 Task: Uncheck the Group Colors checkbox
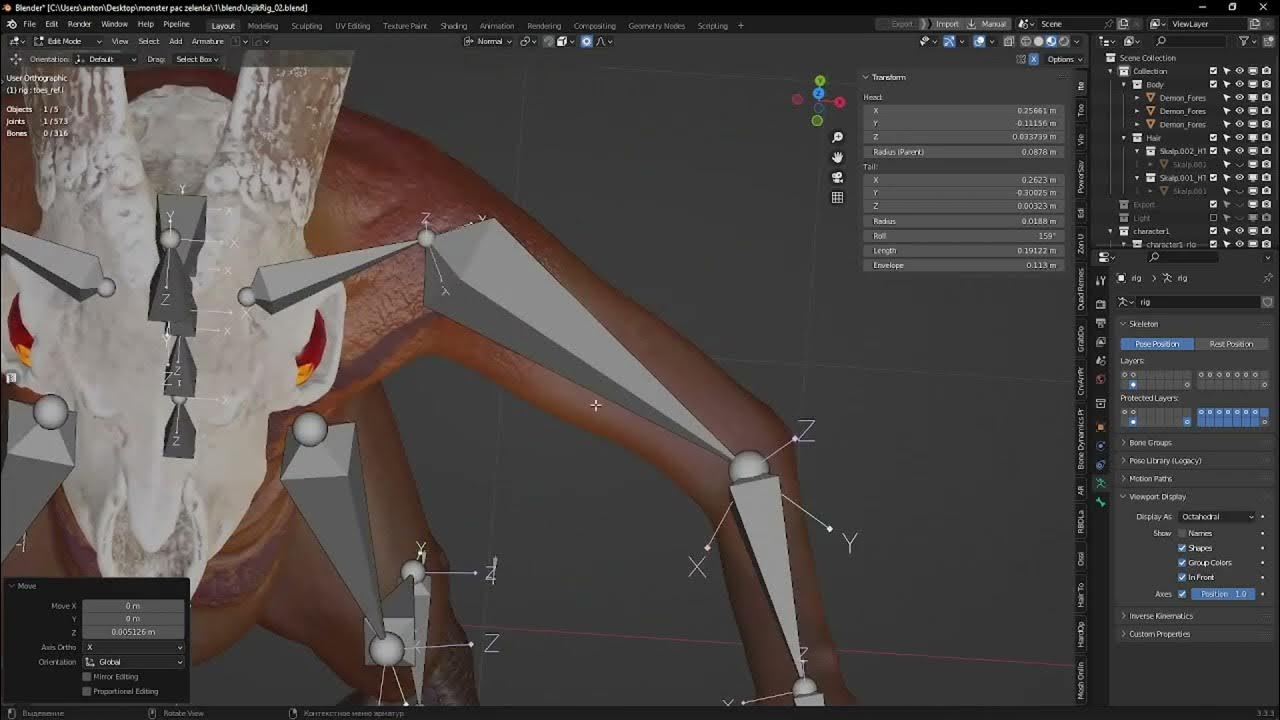(x=1182, y=563)
